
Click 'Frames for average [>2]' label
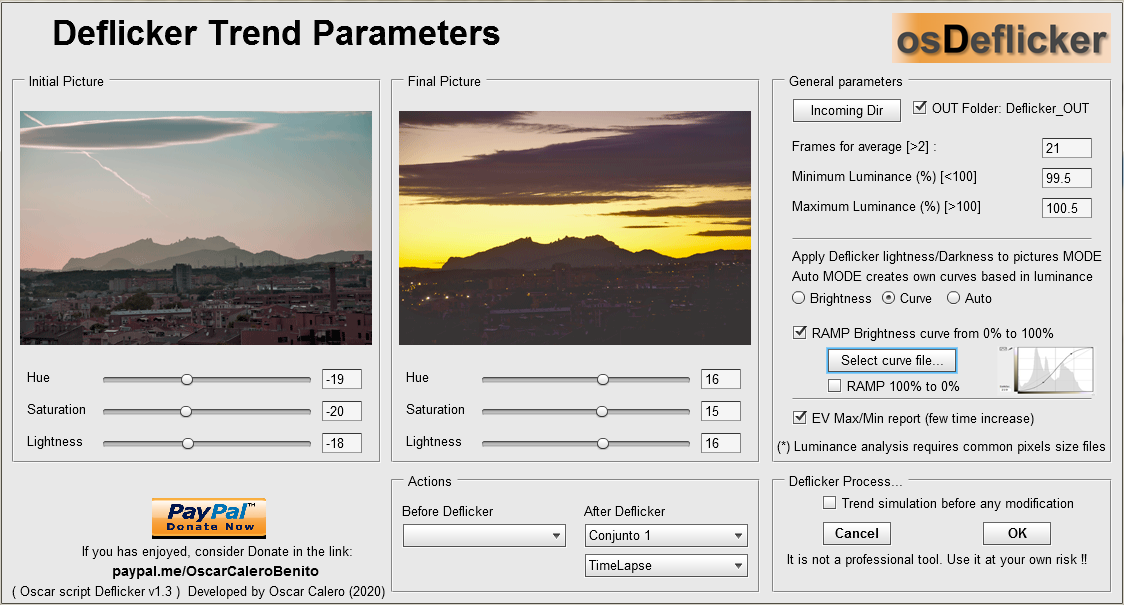pos(864,147)
